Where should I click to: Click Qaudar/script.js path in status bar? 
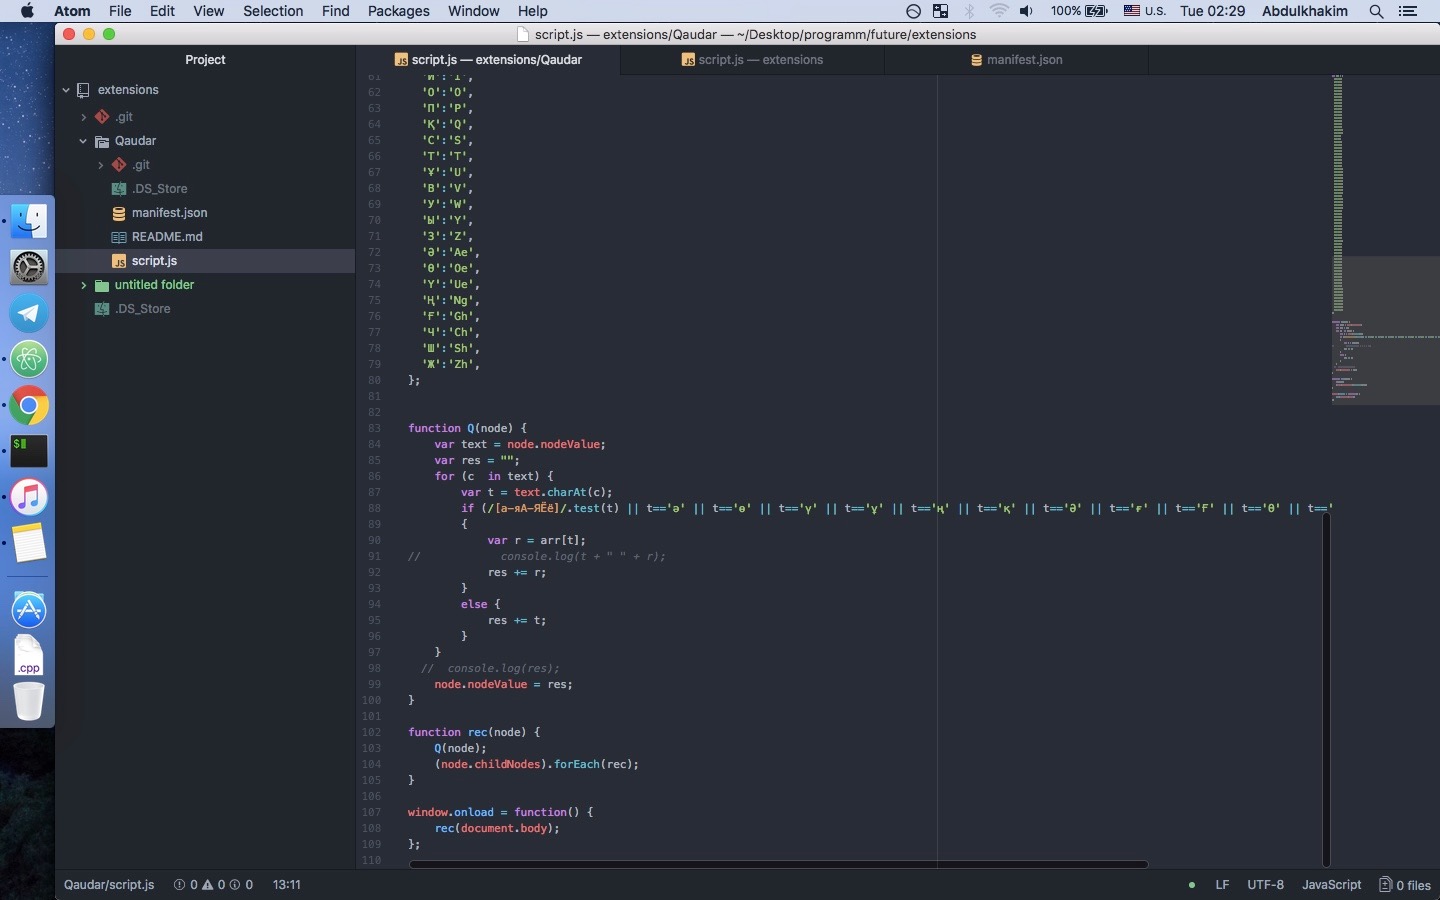point(109,885)
